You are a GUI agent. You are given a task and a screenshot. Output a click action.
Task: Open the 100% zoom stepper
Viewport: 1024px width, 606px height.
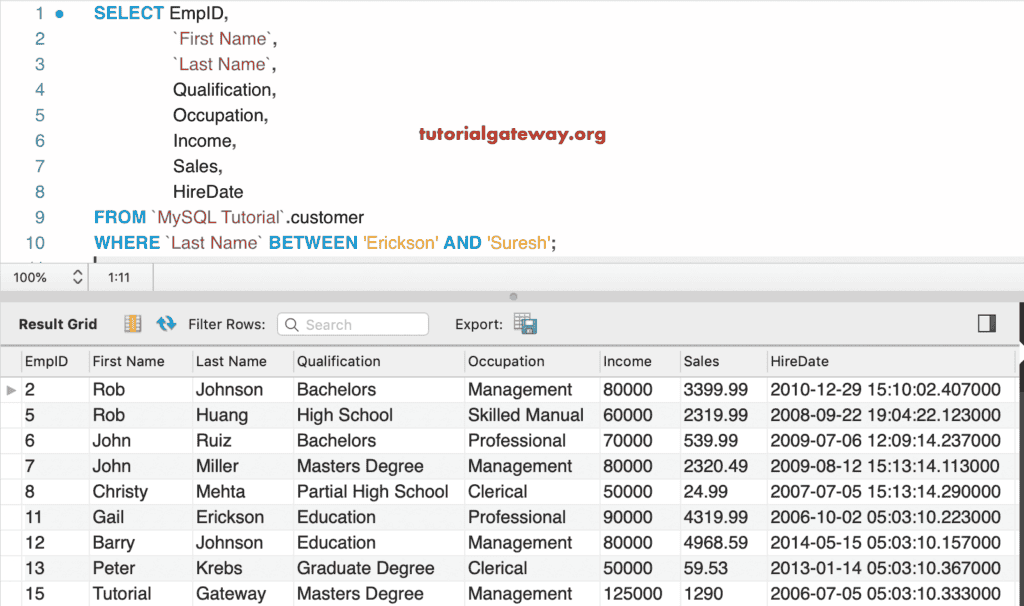pyautogui.click(x=77, y=277)
